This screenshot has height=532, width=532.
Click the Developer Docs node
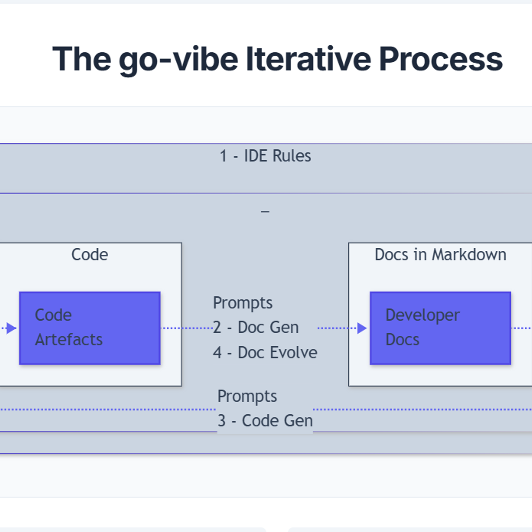tap(440, 328)
